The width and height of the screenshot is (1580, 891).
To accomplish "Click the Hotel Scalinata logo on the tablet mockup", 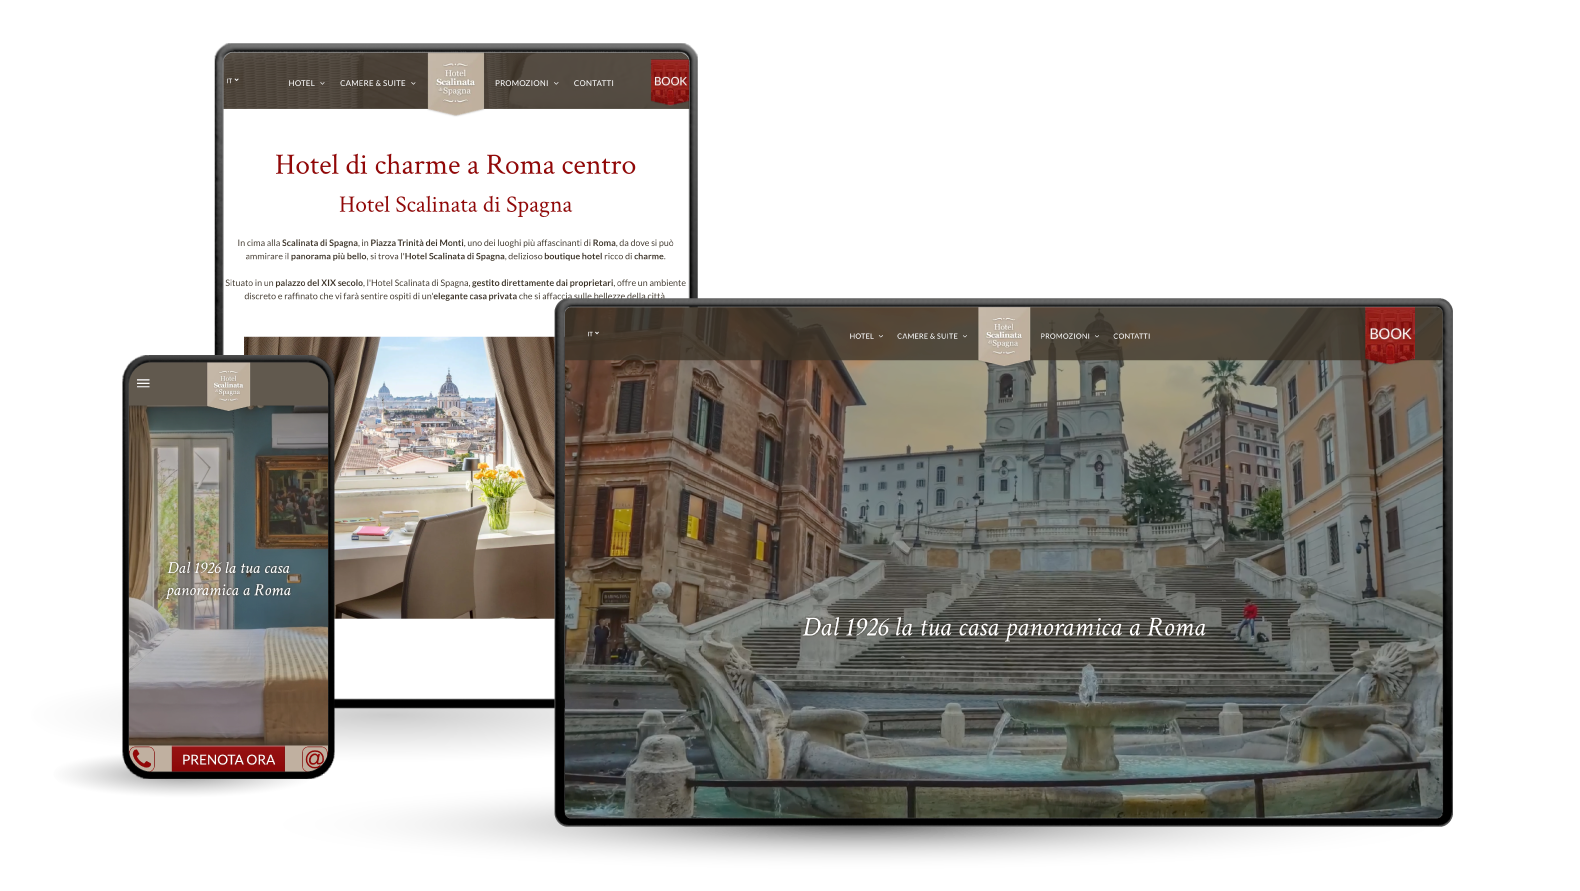I will [x=456, y=83].
